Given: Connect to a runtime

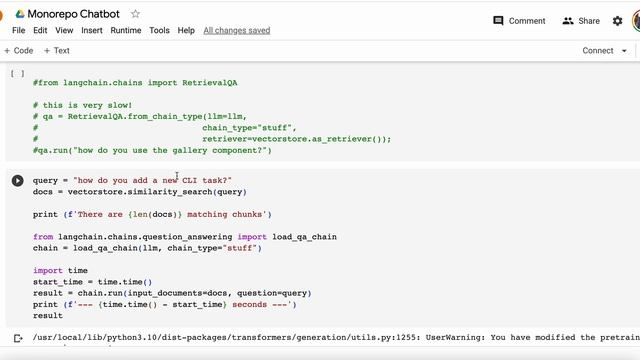Looking at the screenshot, I should 598,51.
